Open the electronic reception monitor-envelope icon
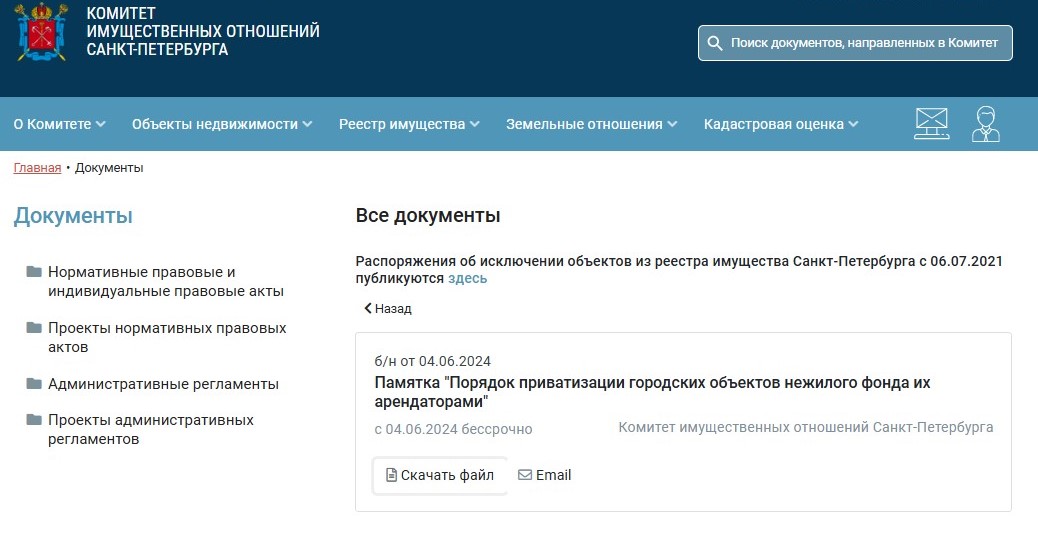This screenshot has height=538, width=1038. click(x=931, y=124)
